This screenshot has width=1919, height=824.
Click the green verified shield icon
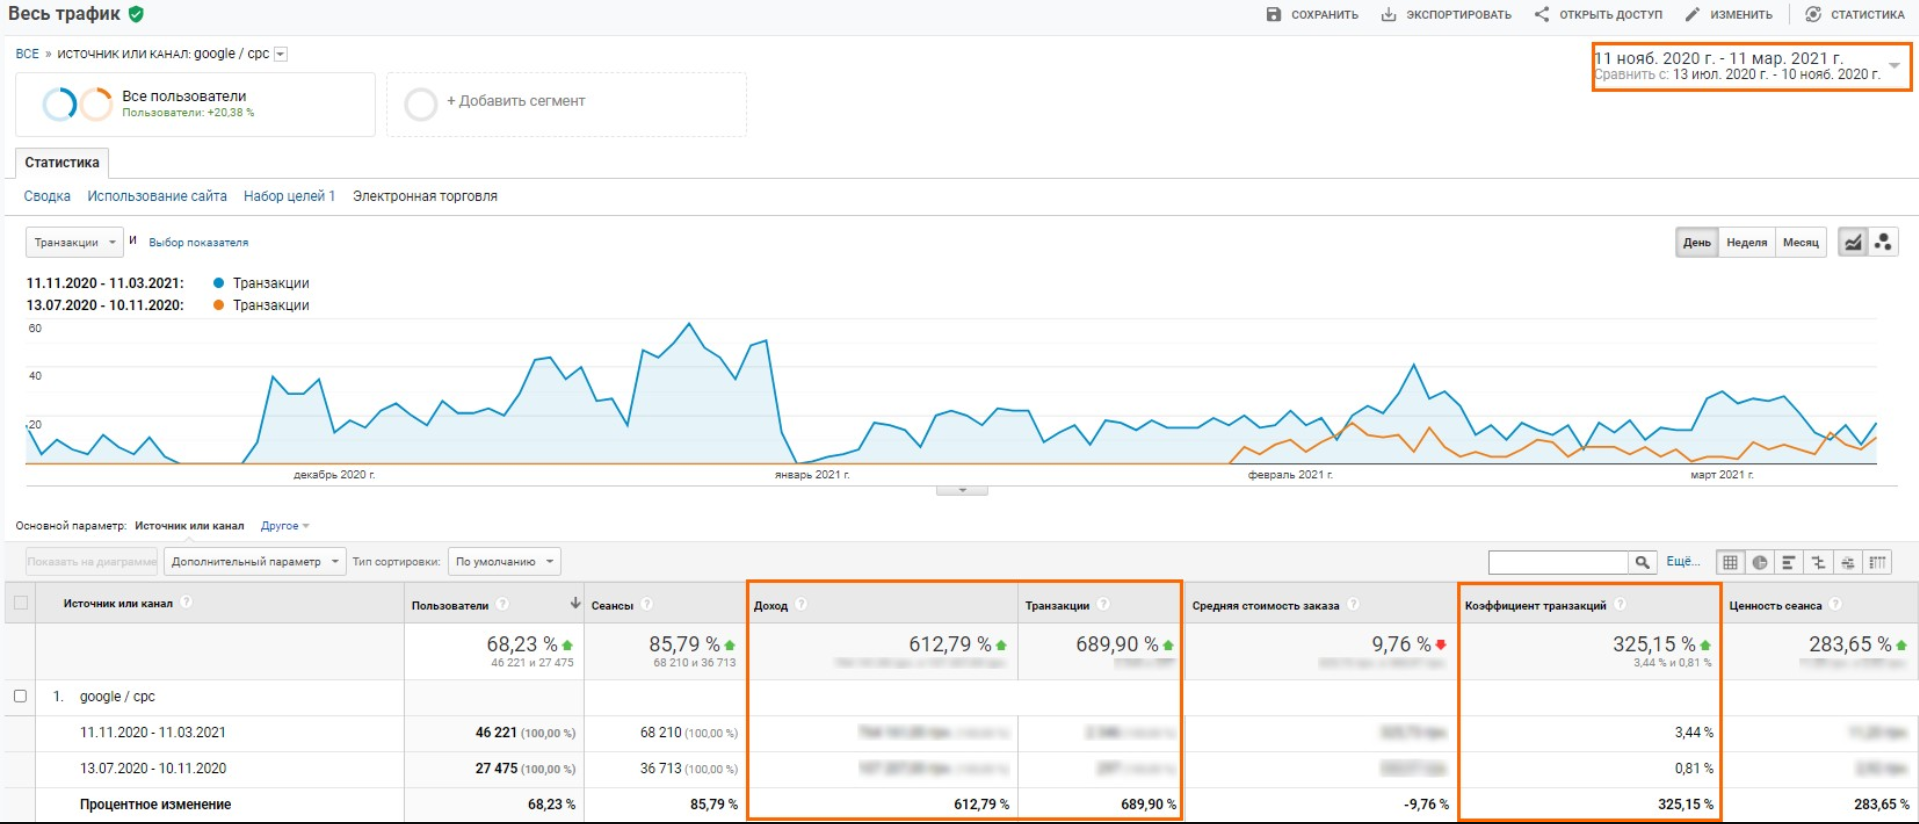(136, 14)
